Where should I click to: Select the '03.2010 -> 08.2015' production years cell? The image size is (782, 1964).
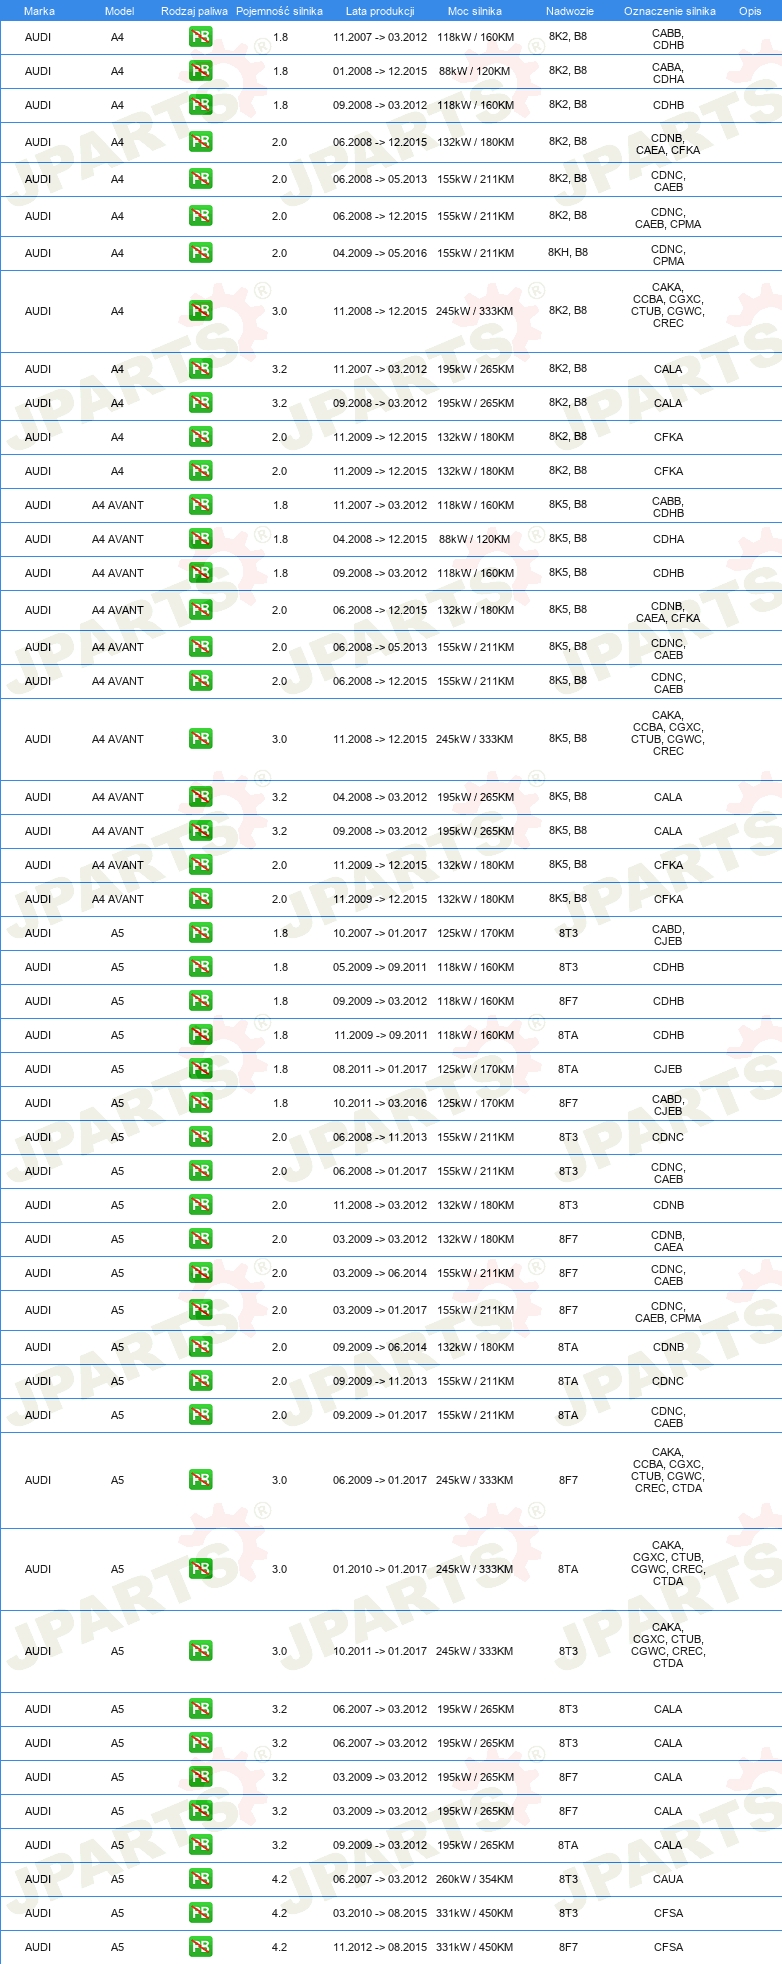[380, 1913]
